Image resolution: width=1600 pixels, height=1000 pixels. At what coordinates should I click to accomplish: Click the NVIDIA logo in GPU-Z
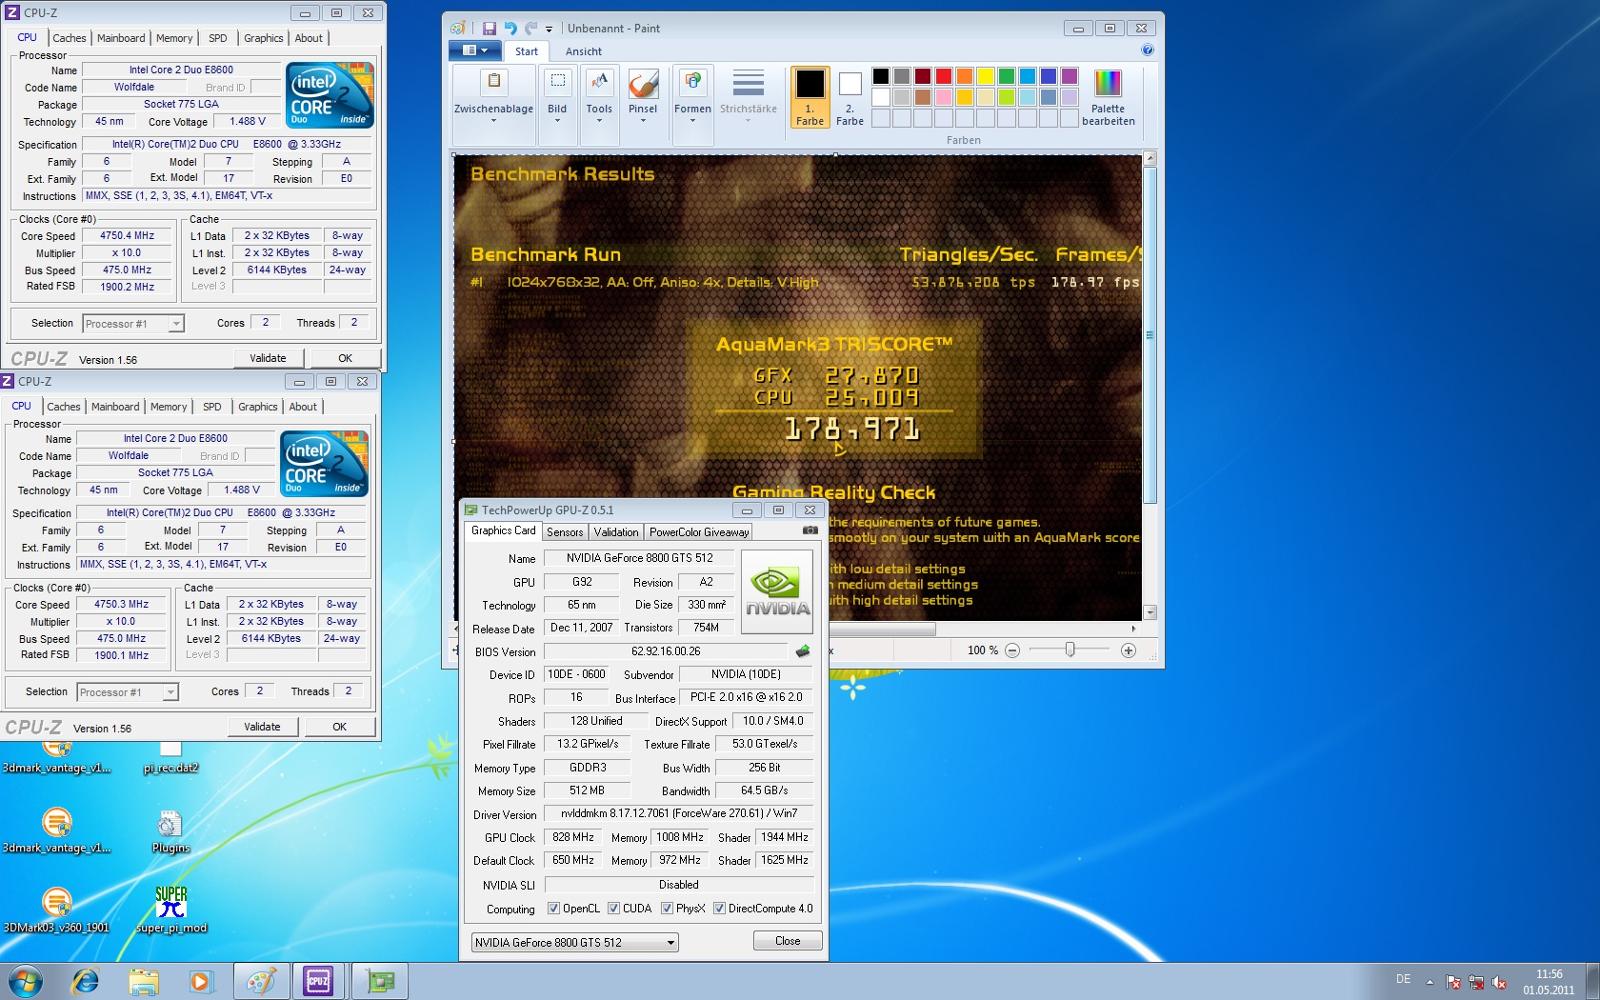pyautogui.click(x=777, y=591)
